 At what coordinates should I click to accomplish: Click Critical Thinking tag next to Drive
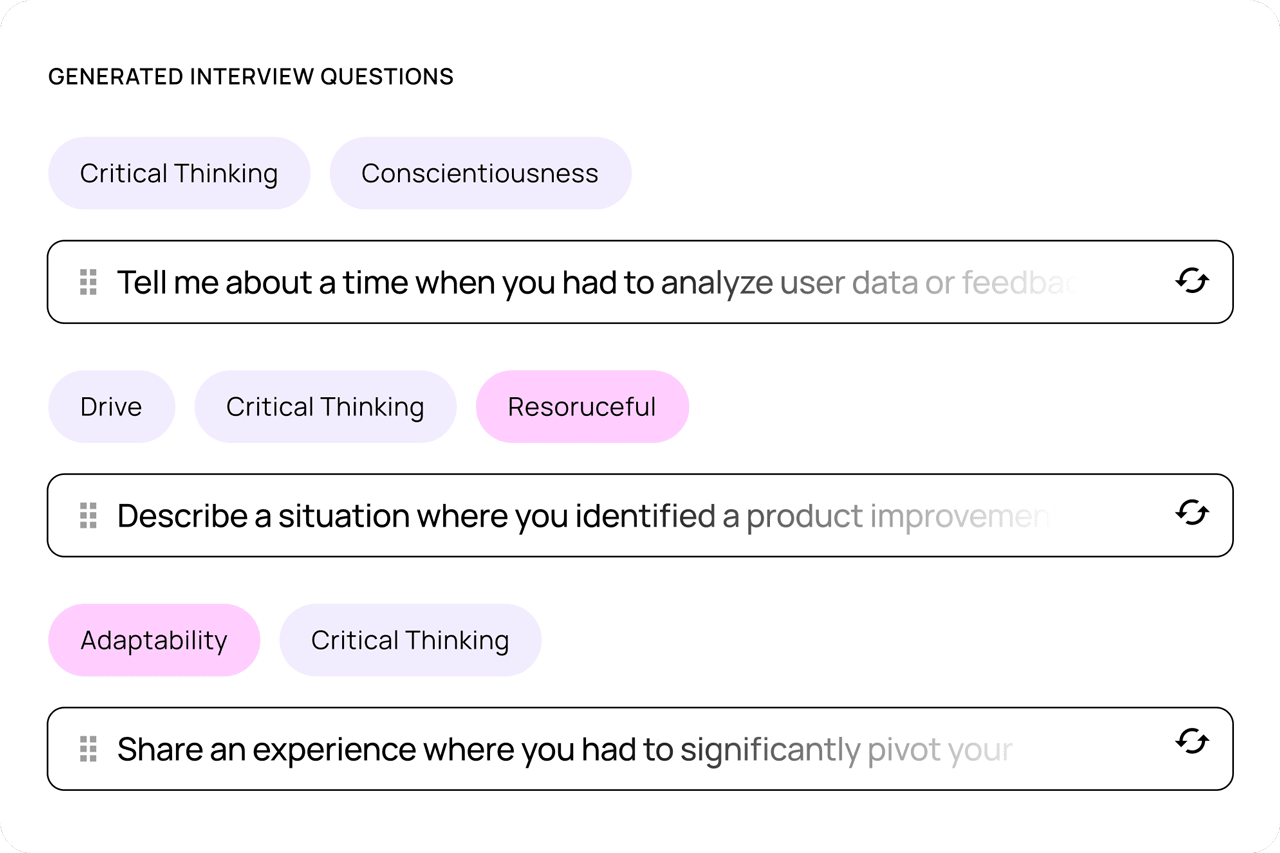[x=325, y=407]
